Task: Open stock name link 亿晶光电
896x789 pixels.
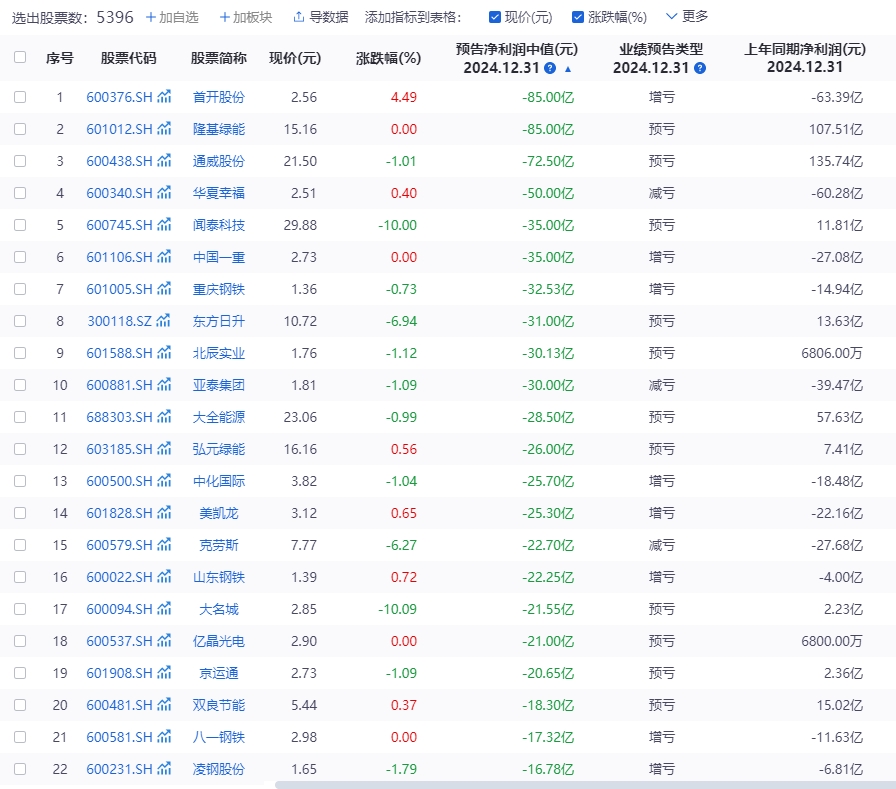Action: coord(219,641)
